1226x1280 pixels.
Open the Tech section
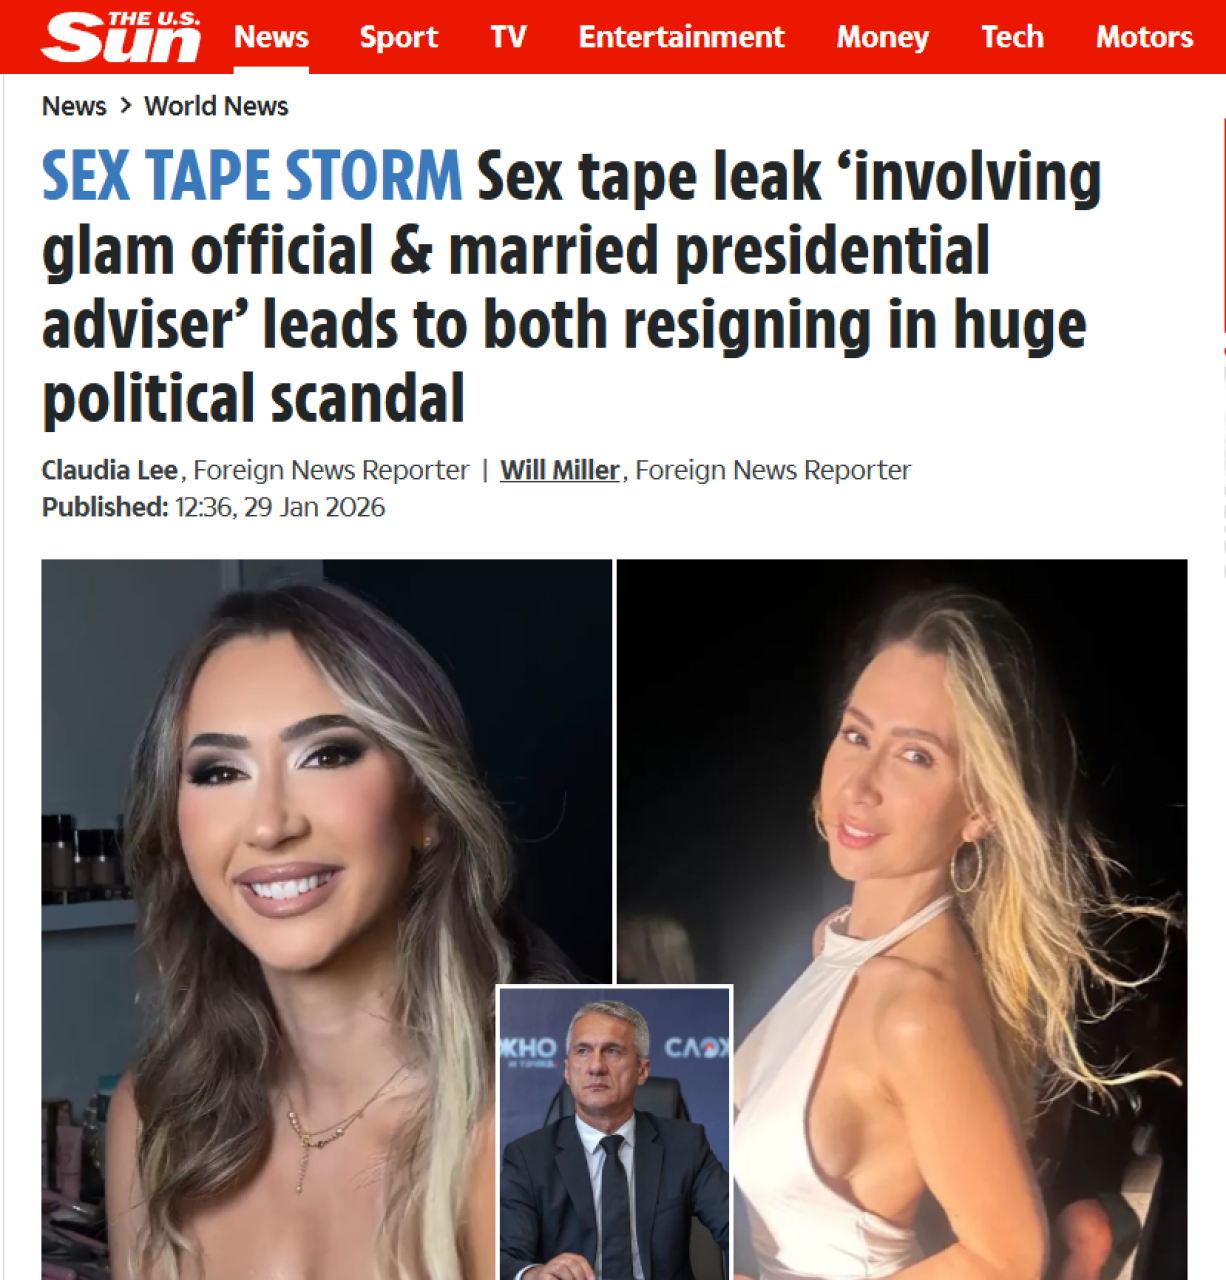click(x=1012, y=37)
